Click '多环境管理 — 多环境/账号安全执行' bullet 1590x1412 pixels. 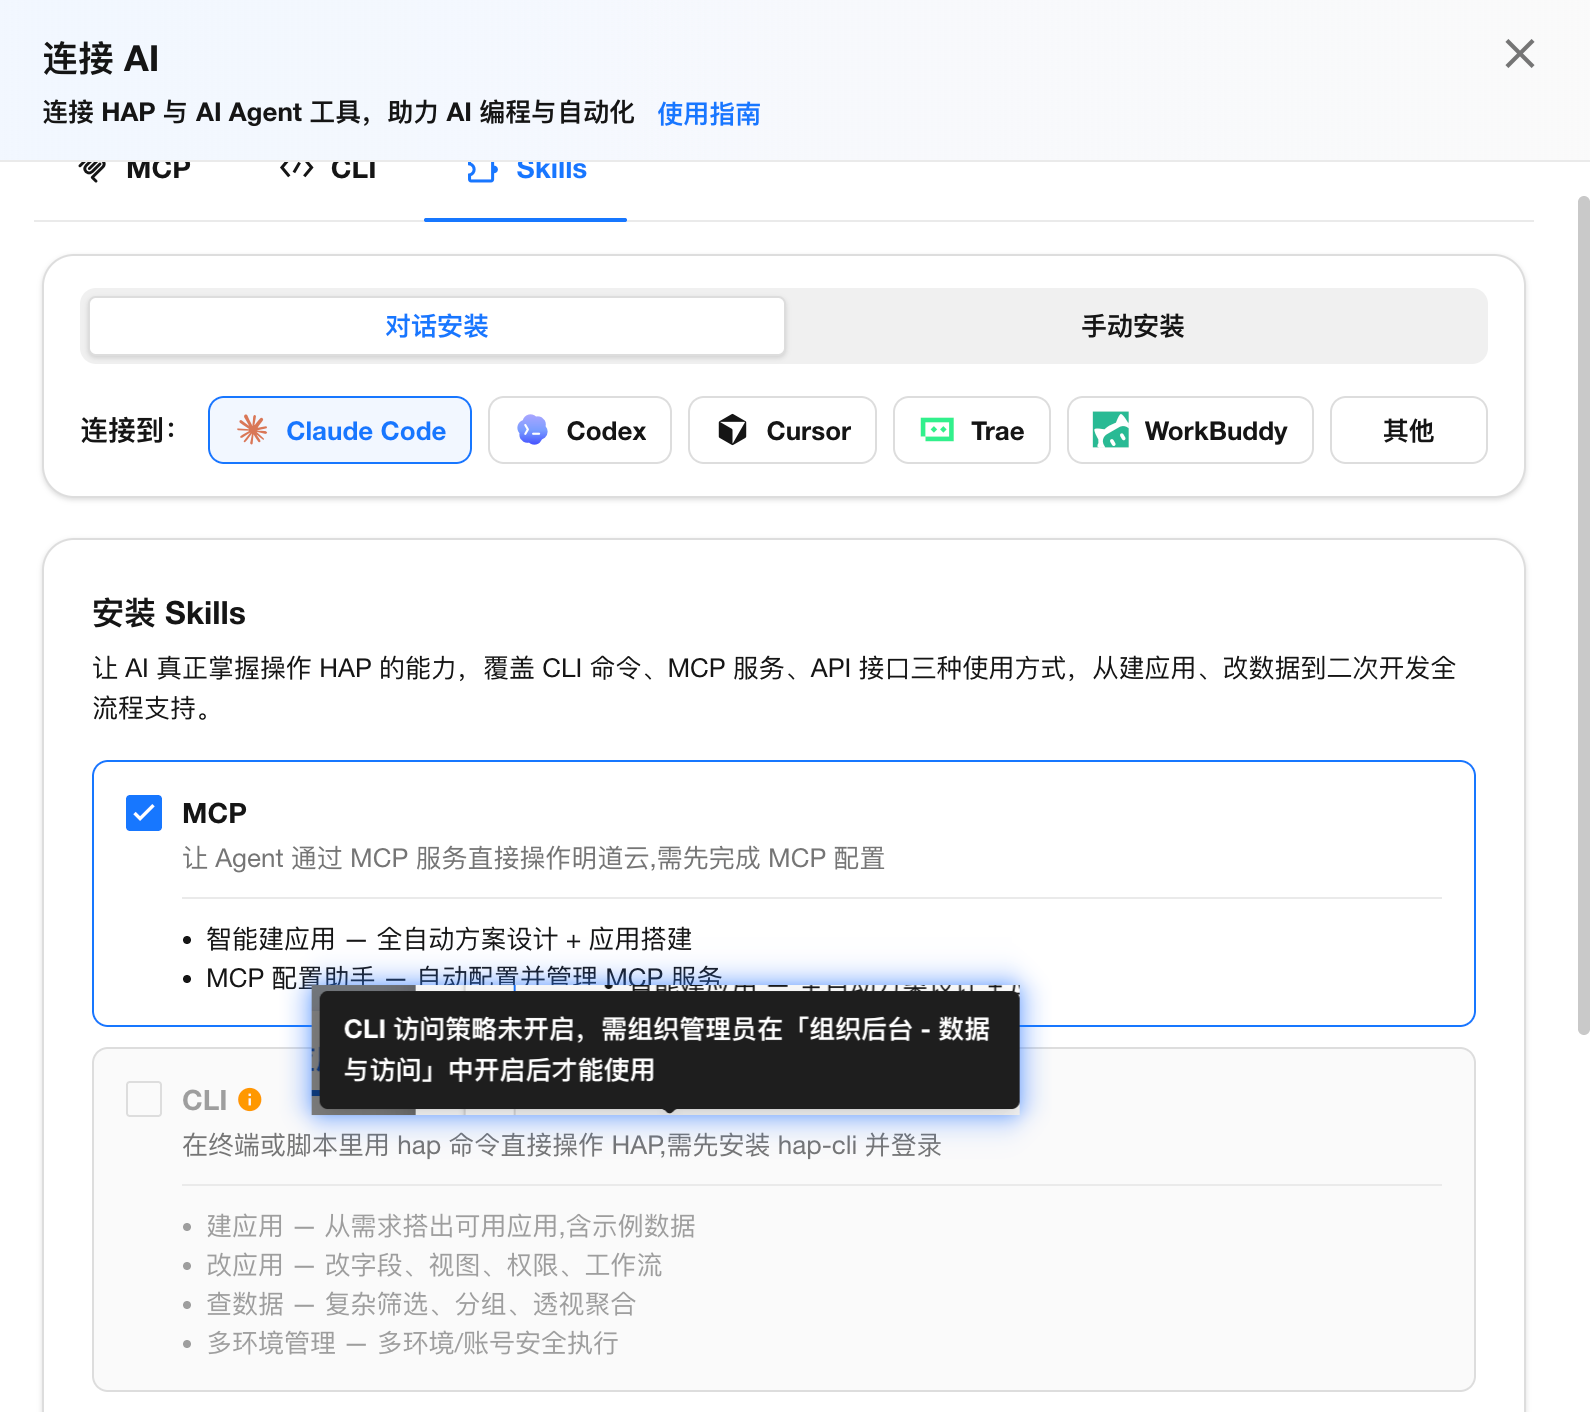(412, 1343)
